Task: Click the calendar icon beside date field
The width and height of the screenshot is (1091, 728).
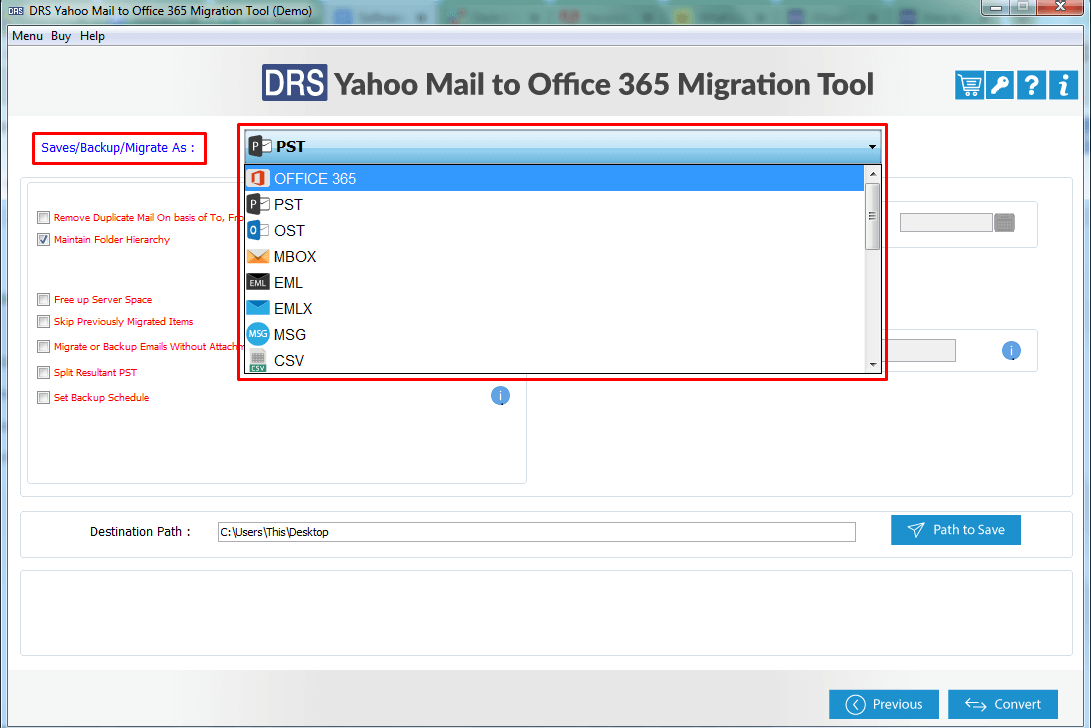Action: click(1004, 223)
